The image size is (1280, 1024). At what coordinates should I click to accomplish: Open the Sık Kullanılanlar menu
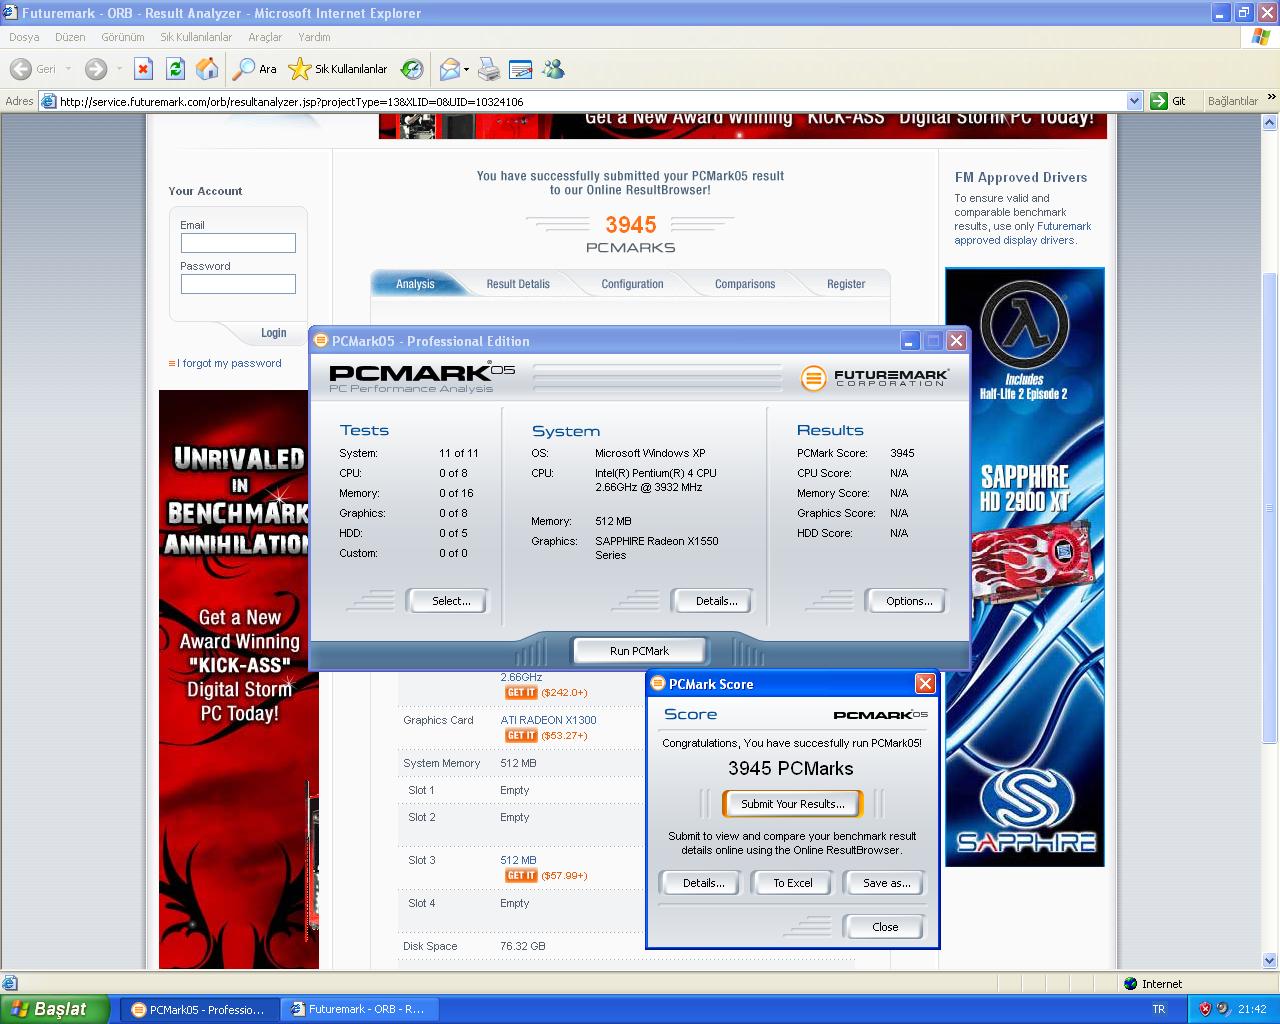pyautogui.click(x=196, y=37)
